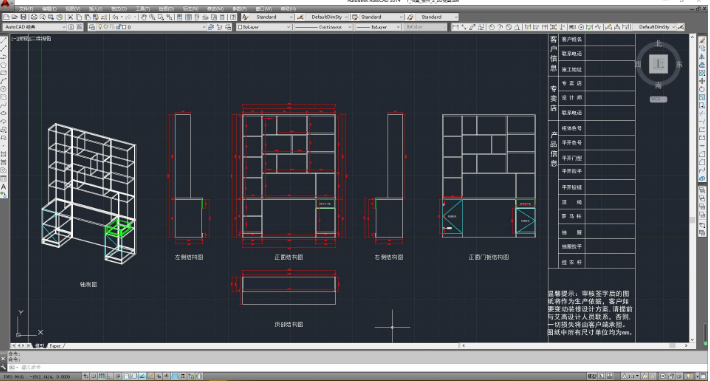Select the Mirror tool in Modify toolbar

click(x=702, y=57)
